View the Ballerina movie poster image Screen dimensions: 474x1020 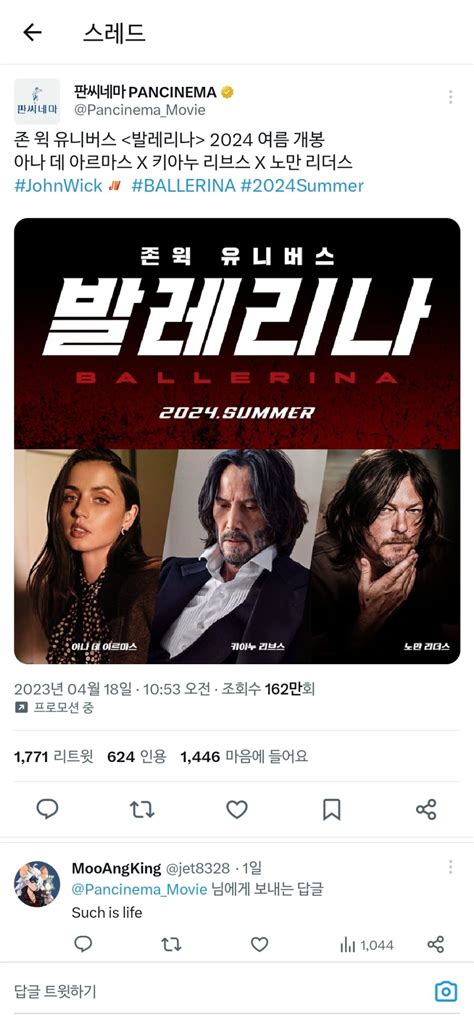(x=237, y=440)
